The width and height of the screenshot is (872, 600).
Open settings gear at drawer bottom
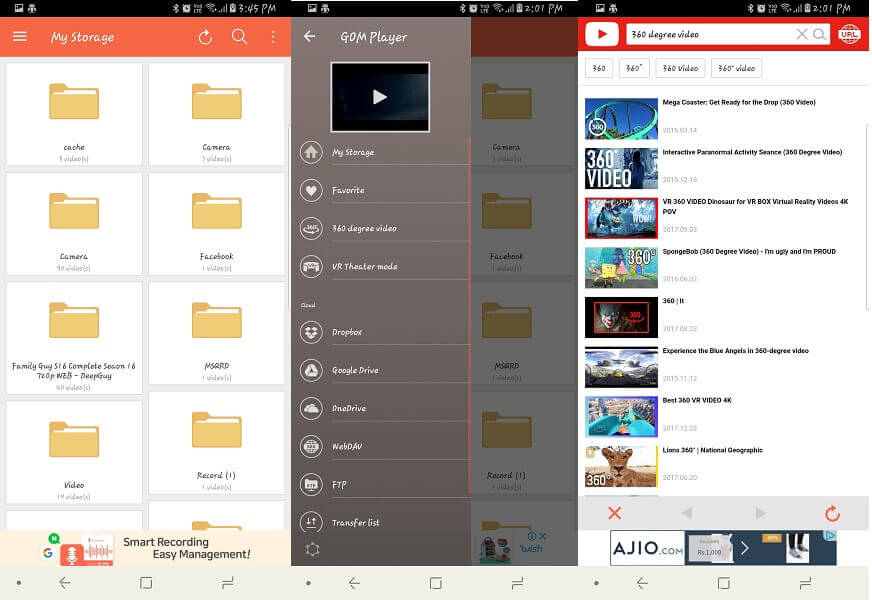(x=313, y=549)
